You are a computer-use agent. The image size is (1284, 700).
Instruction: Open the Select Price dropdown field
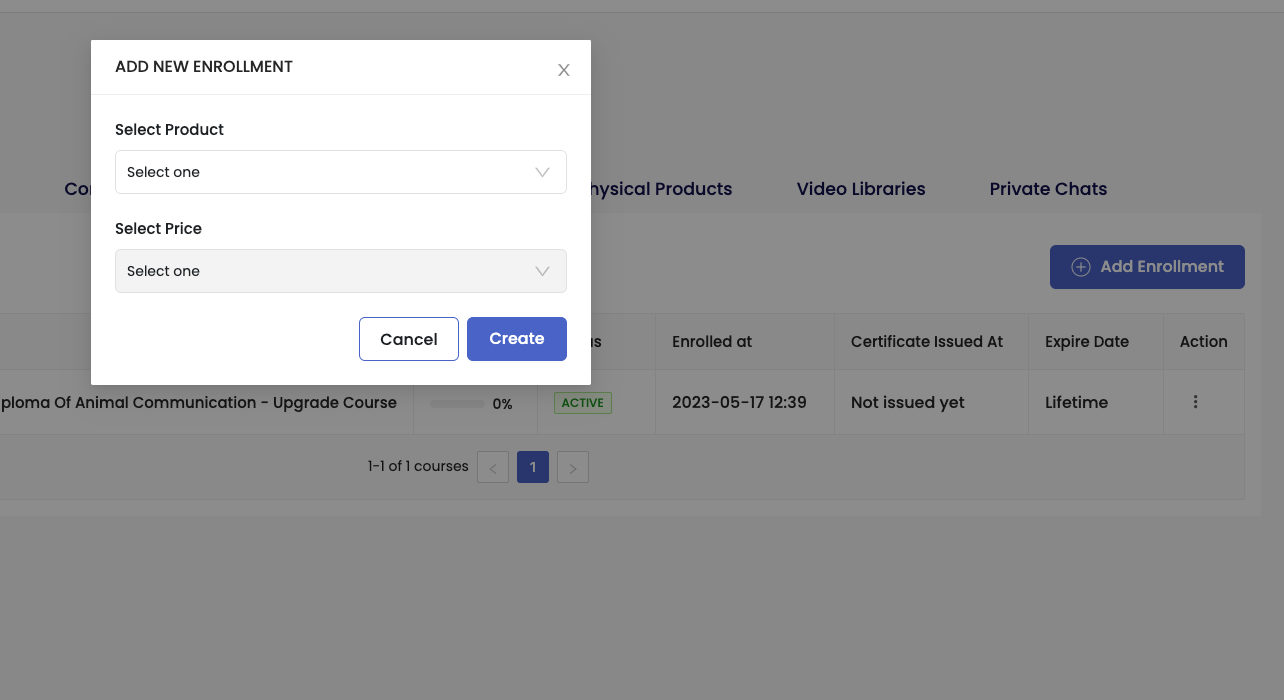pos(330,271)
